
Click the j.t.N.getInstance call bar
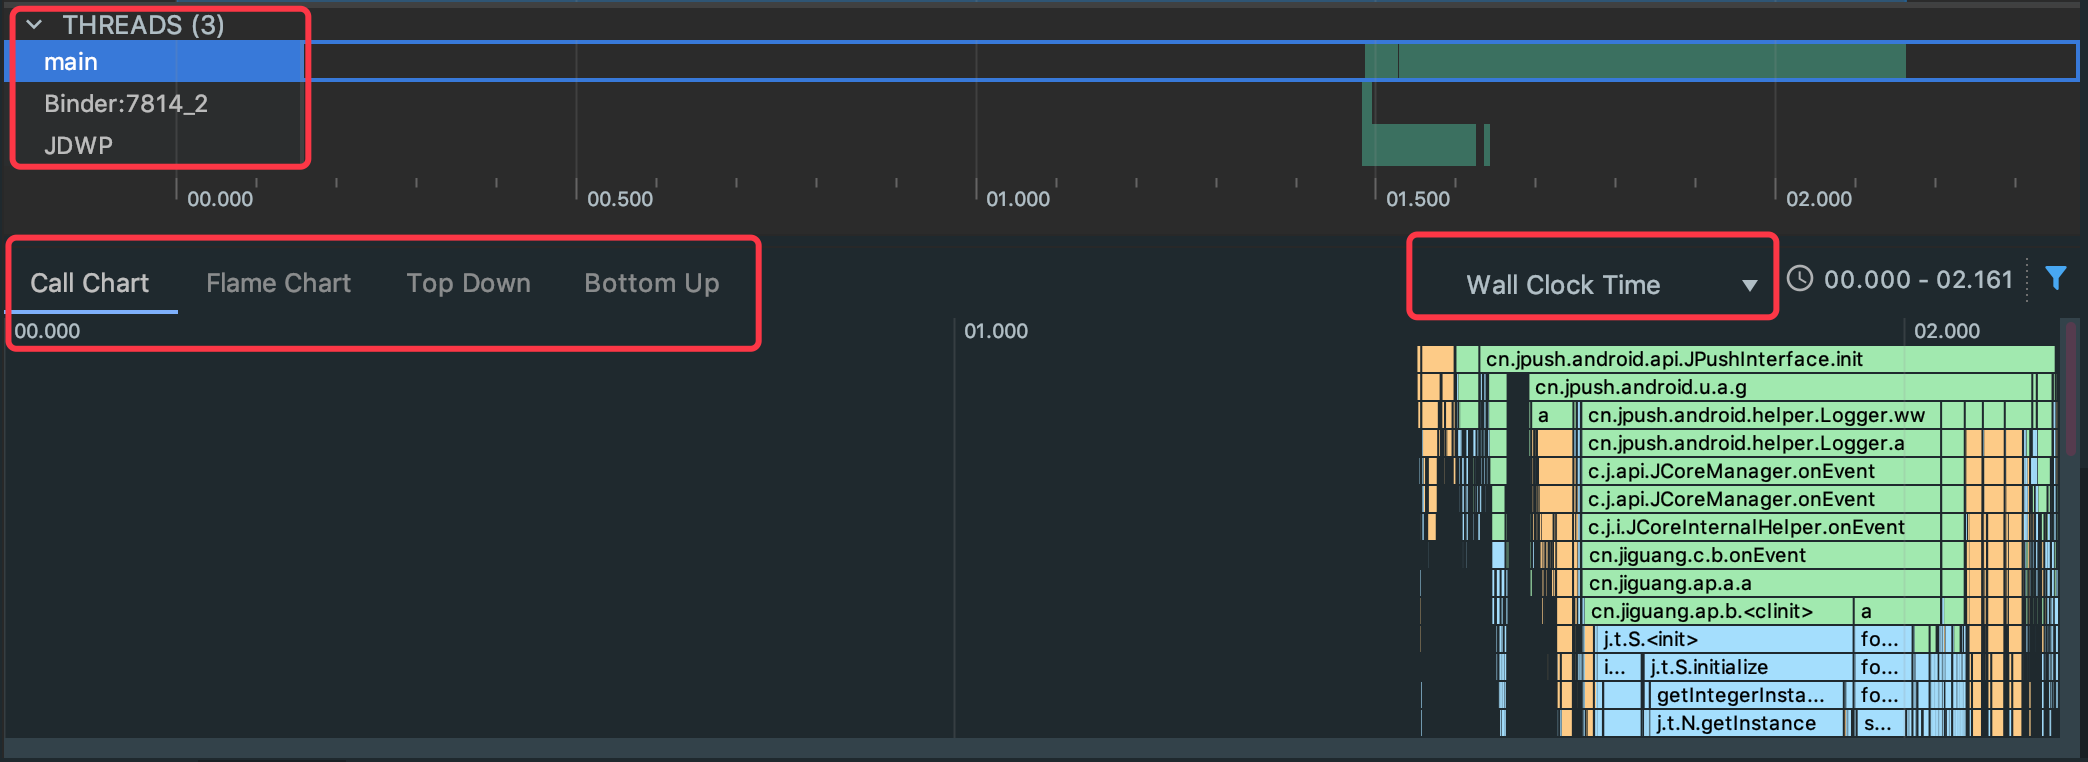click(1747, 723)
